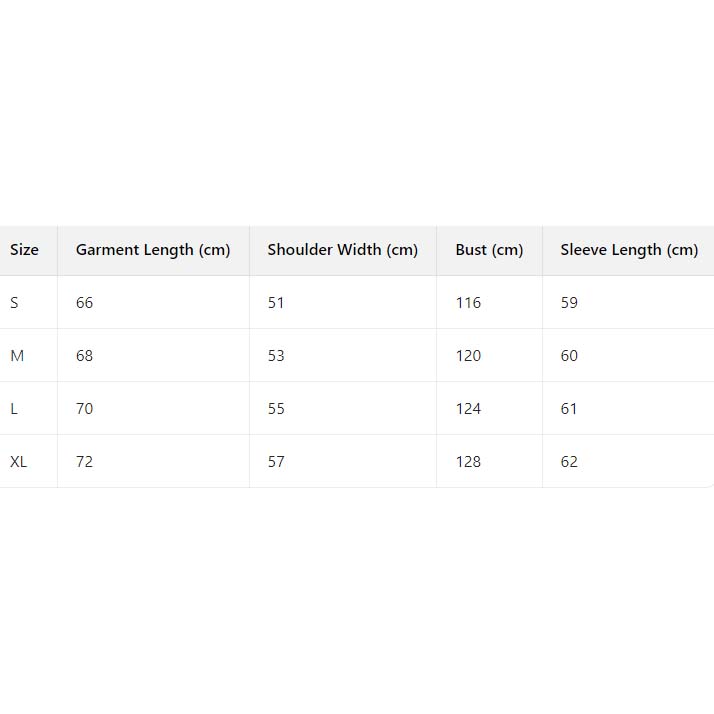This screenshot has height=714, width=714.
Task: Click sleeve length value 61
Action: click(x=569, y=409)
